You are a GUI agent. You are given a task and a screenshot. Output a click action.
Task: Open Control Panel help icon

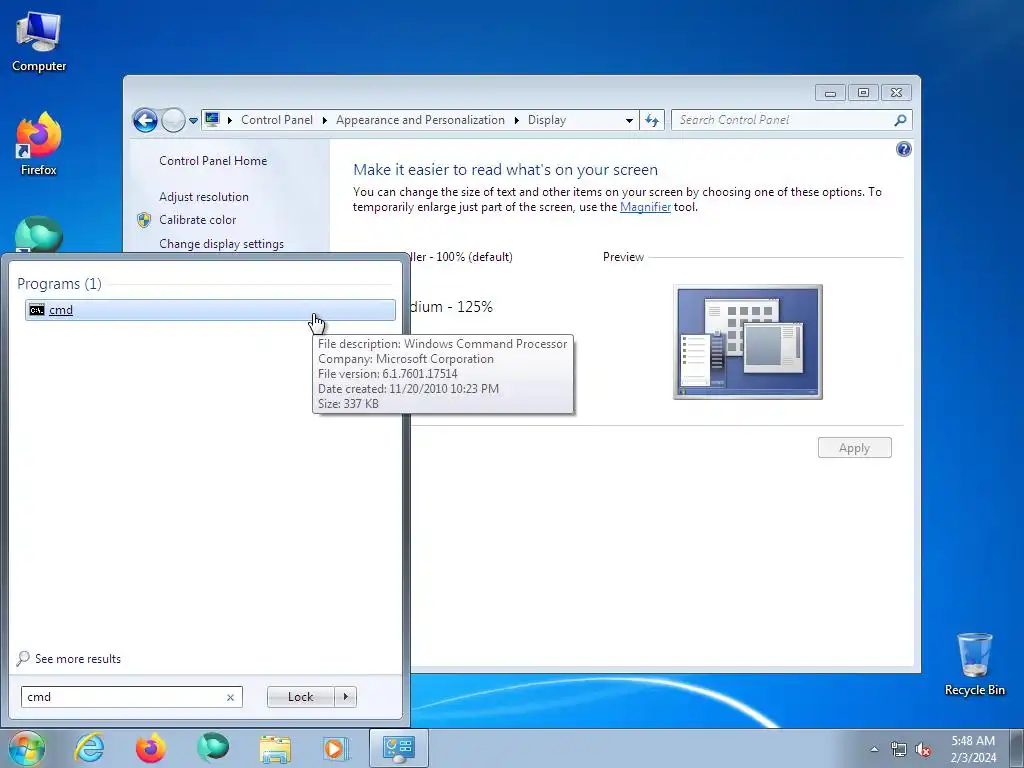(903, 150)
